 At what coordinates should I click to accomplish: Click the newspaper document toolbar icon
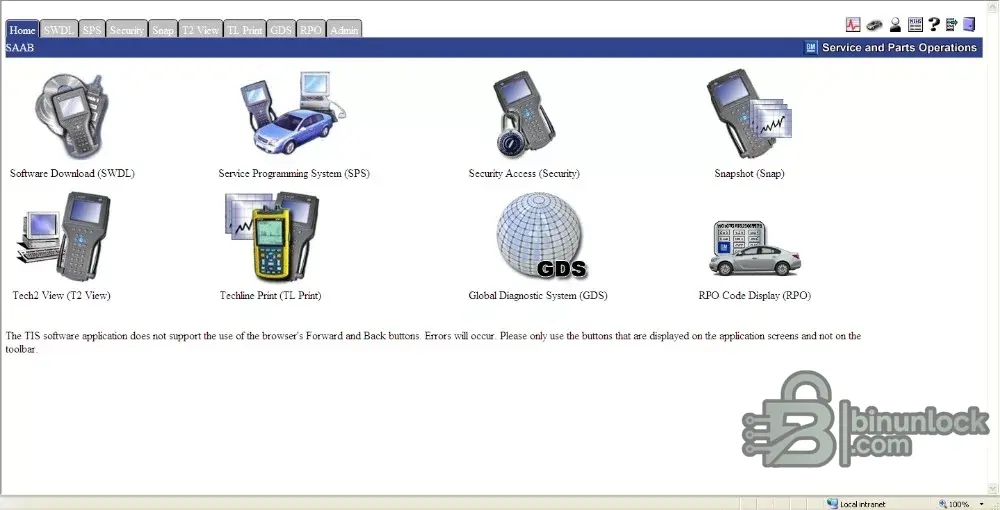tap(915, 25)
